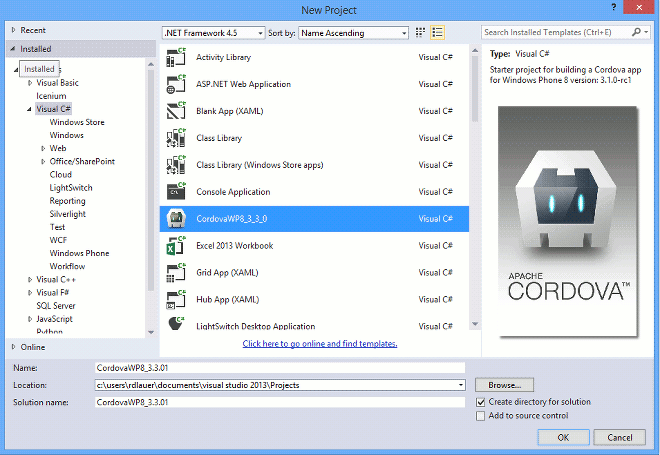Select Windows Store in the tree
Screen dimensions: 660x455
[x=77, y=122]
